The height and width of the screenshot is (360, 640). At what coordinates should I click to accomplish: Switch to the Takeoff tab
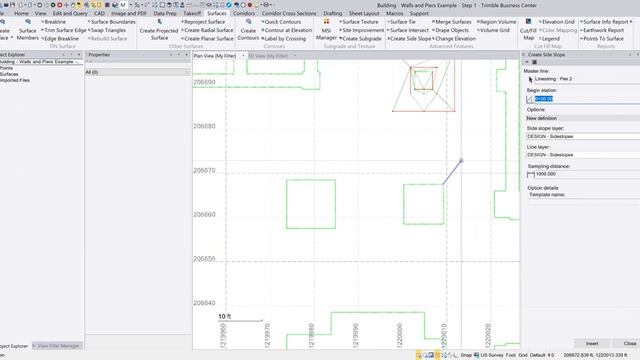(192, 13)
